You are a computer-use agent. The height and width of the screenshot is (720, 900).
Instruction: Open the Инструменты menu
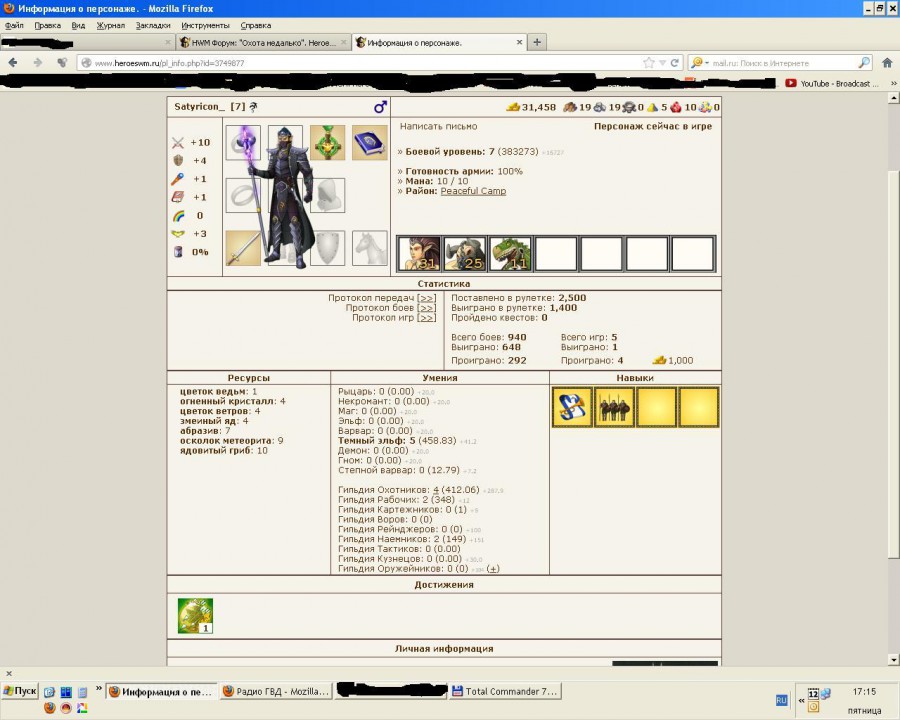click(205, 25)
